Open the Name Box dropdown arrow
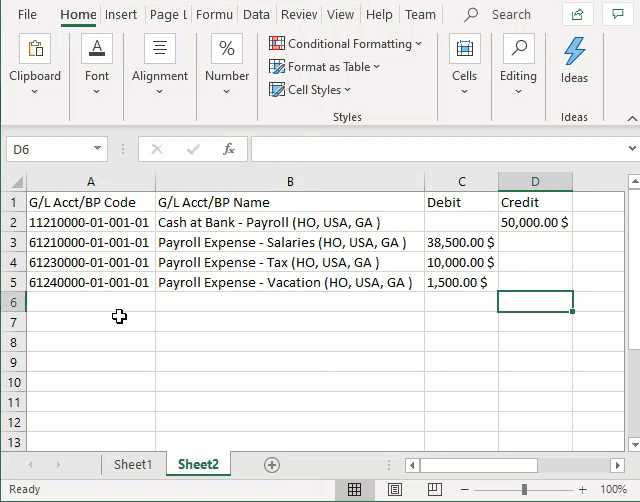This screenshot has width=640, height=502. point(97,149)
